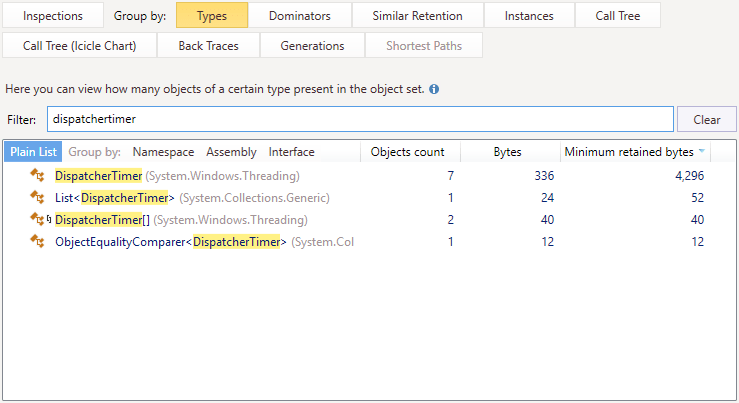Select the Similar Retention tab

pos(418,16)
